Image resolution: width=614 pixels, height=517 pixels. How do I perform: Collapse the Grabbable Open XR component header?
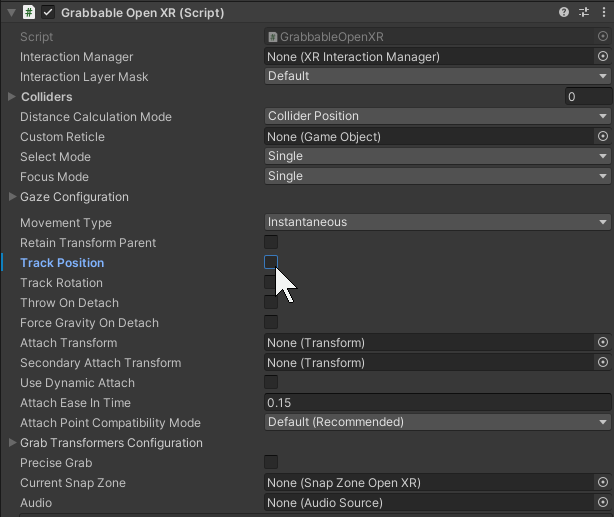pyautogui.click(x=10, y=13)
